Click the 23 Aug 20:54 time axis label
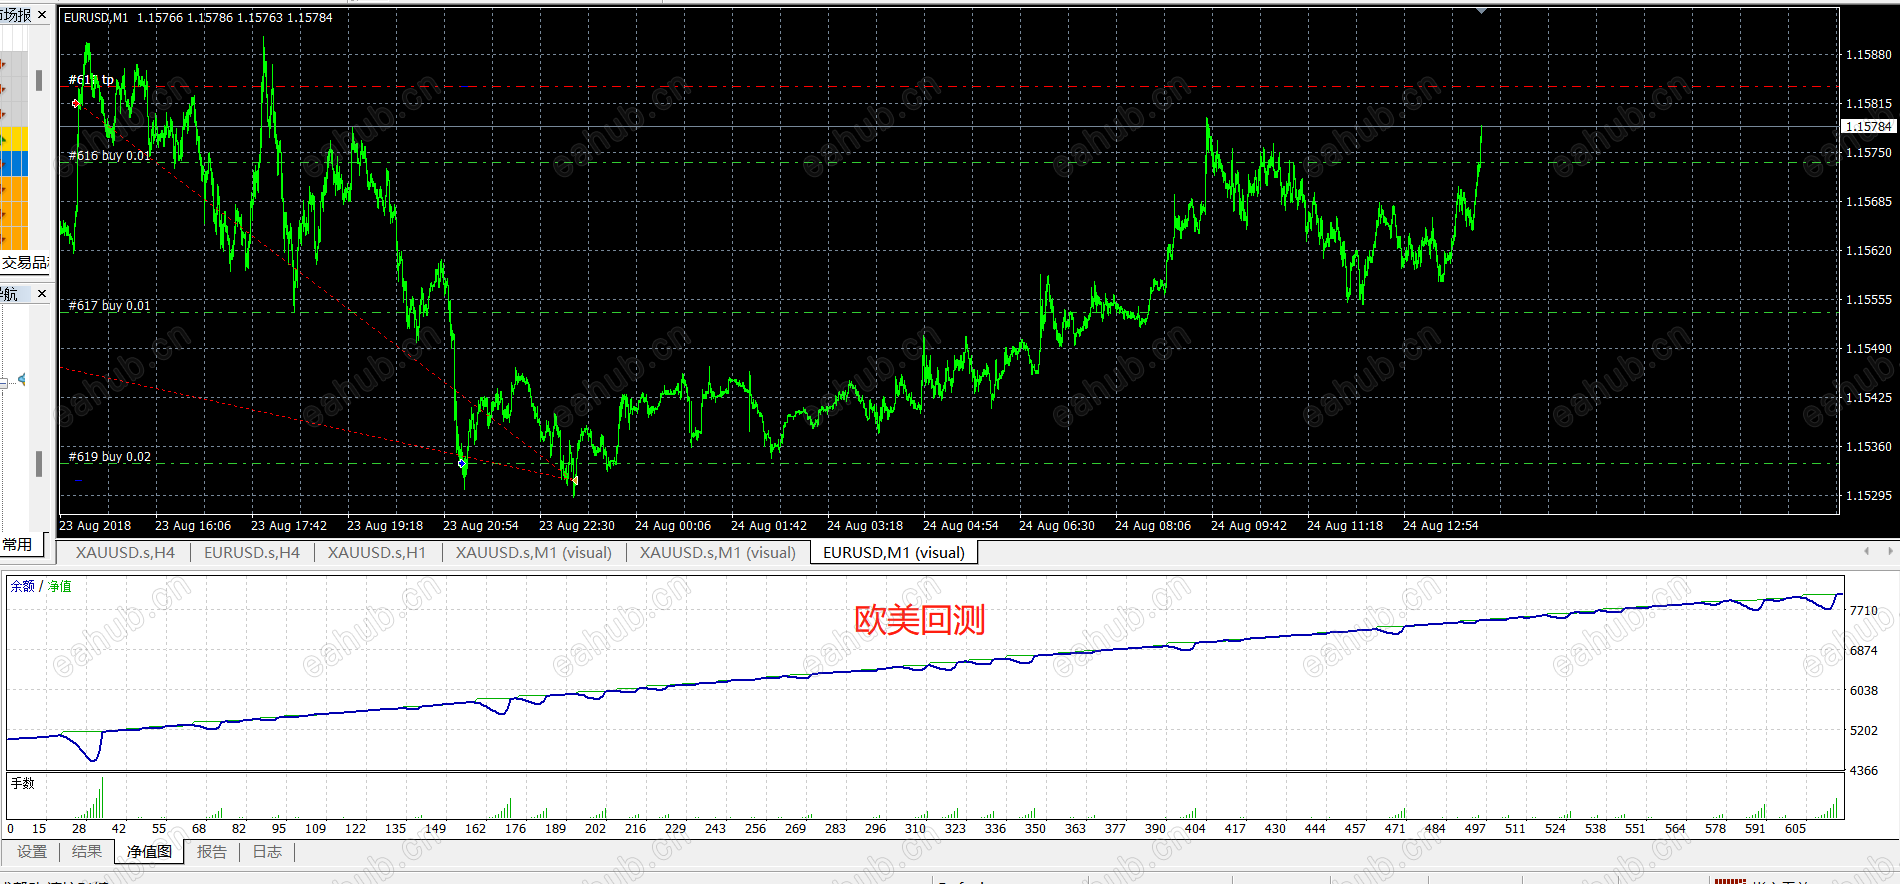The width and height of the screenshot is (1900, 884). 481,526
